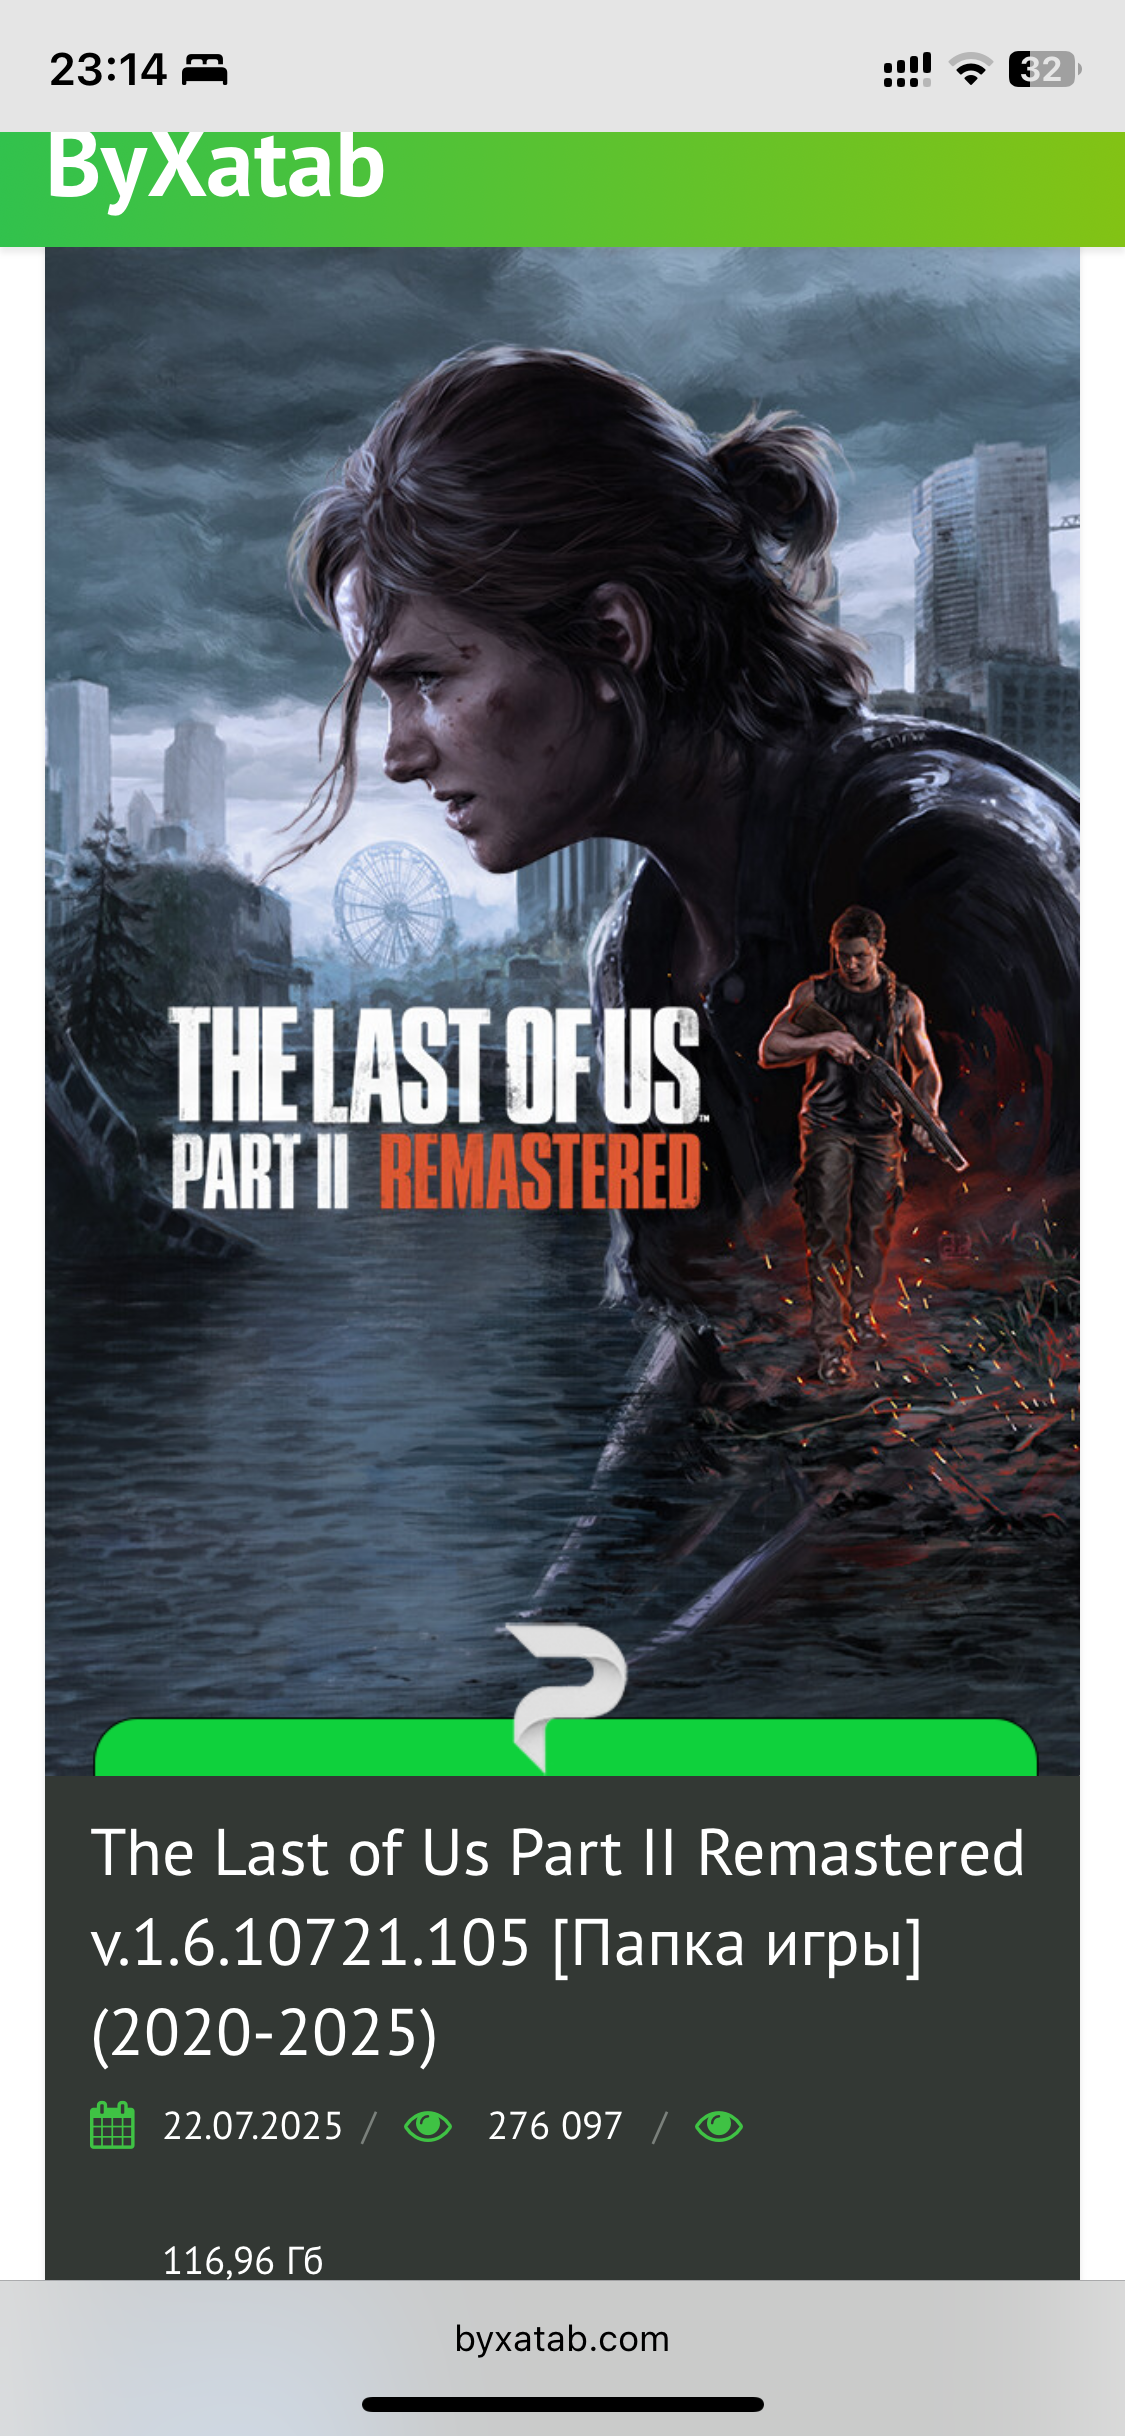Tap the home indicator bar
Screen dimensions: 1125x2436
coord(563,2404)
